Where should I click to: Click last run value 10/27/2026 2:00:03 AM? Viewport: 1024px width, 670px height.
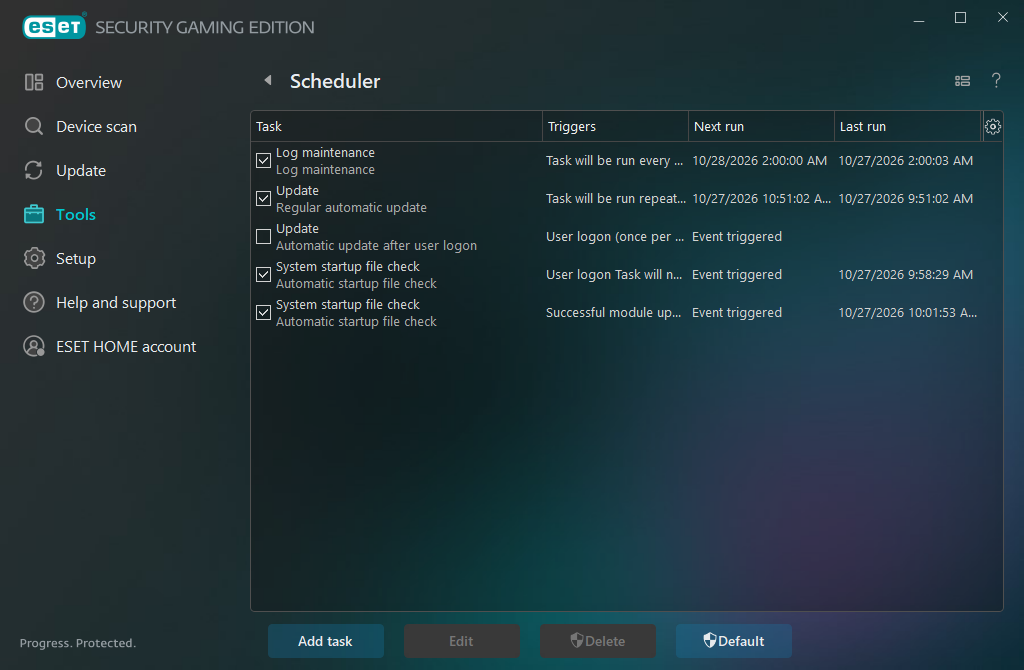click(906, 161)
